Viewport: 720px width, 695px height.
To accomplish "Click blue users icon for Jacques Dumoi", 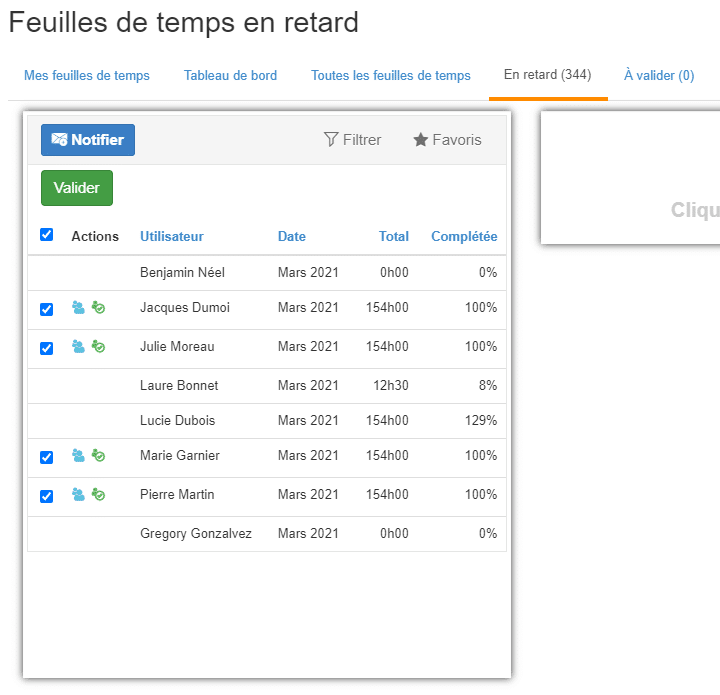I will pos(78,308).
